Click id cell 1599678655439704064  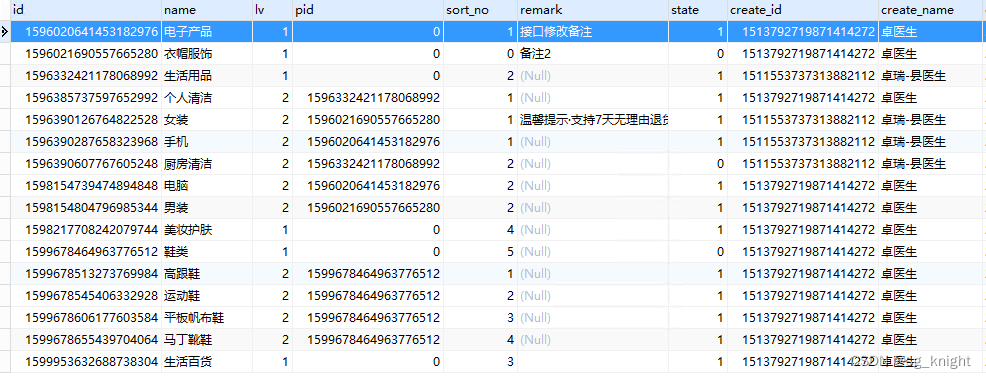[86, 340]
